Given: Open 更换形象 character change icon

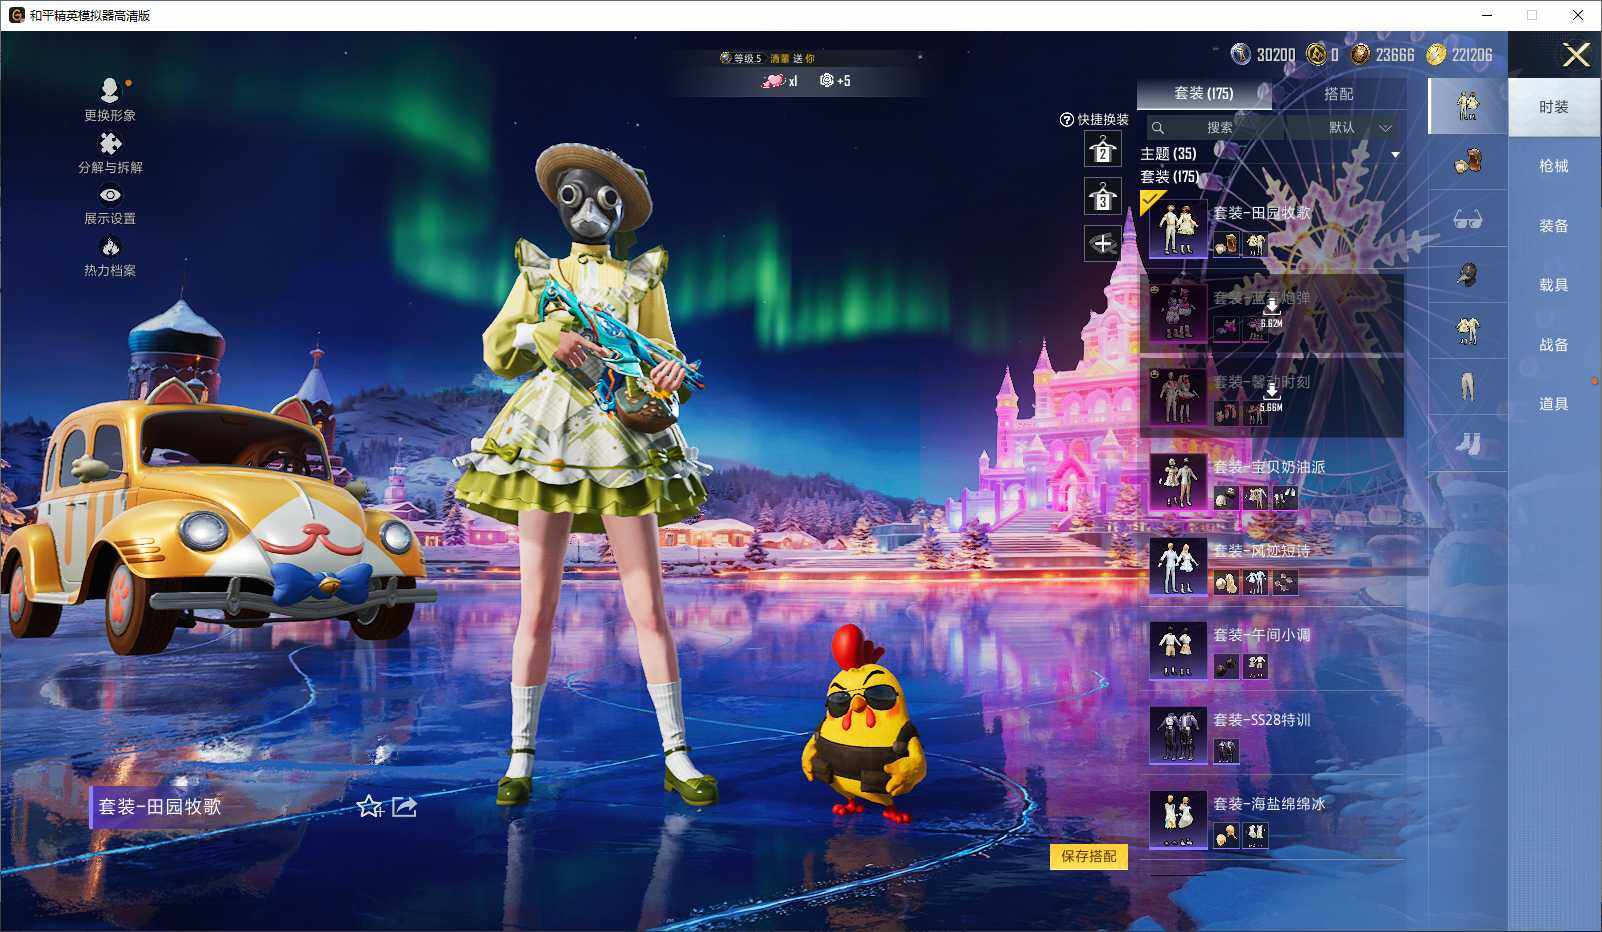Looking at the screenshot, I should pyautogui.click(x=110, y=91).
